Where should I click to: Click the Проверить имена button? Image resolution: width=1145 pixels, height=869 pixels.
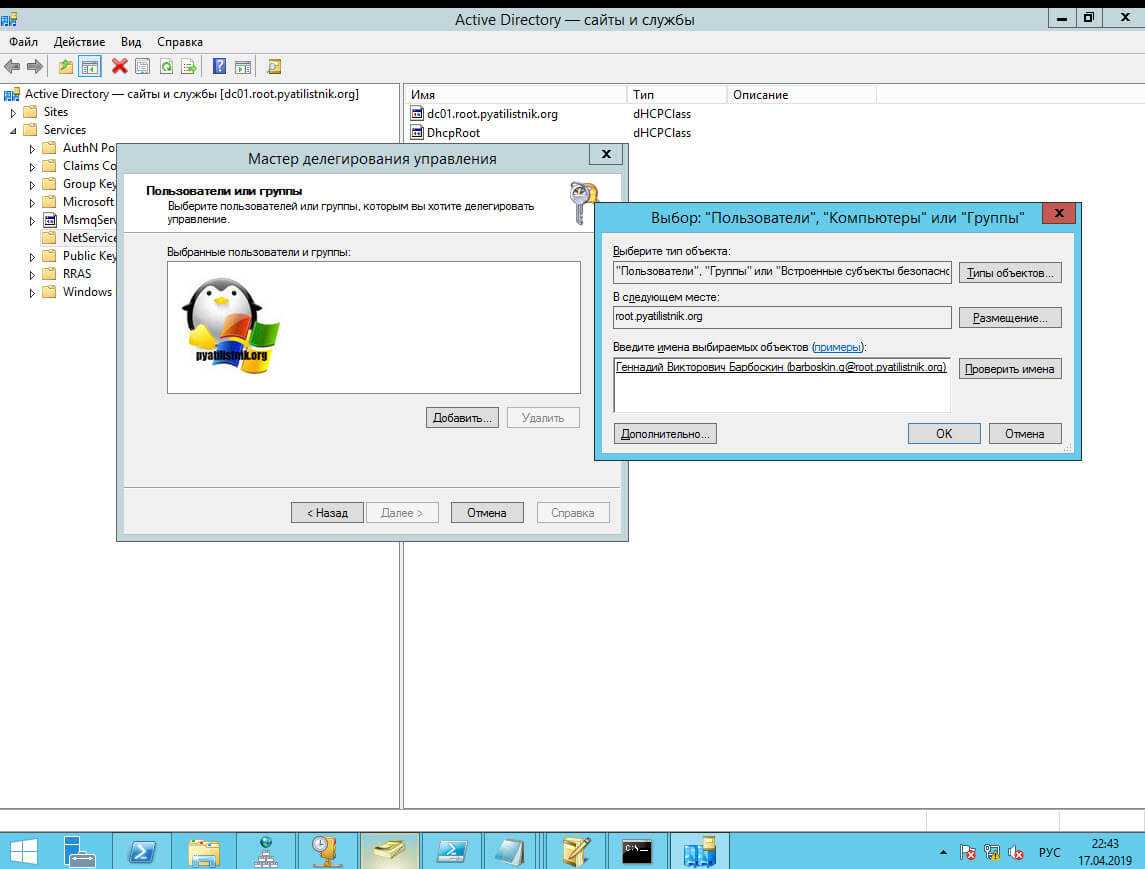[1010, 369]
